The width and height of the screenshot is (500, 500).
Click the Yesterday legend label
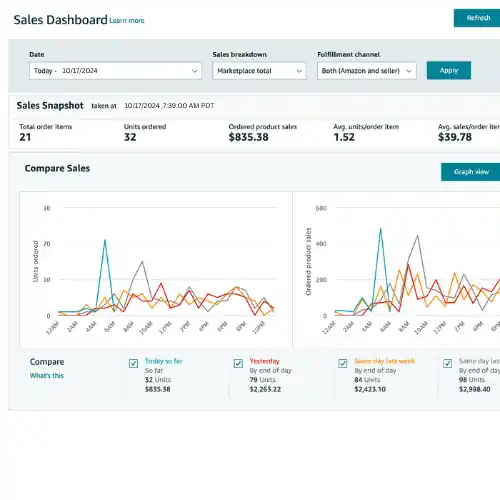265,361
